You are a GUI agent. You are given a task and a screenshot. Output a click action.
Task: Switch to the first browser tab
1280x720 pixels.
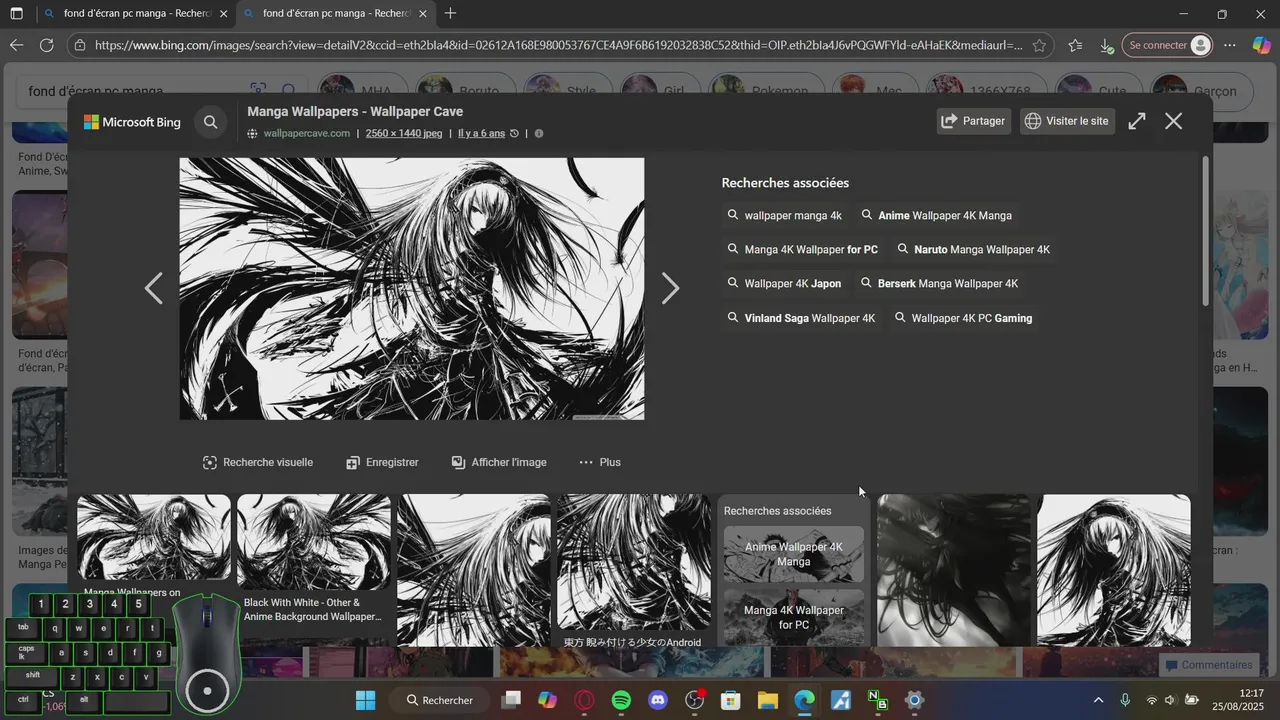(137, 14)
